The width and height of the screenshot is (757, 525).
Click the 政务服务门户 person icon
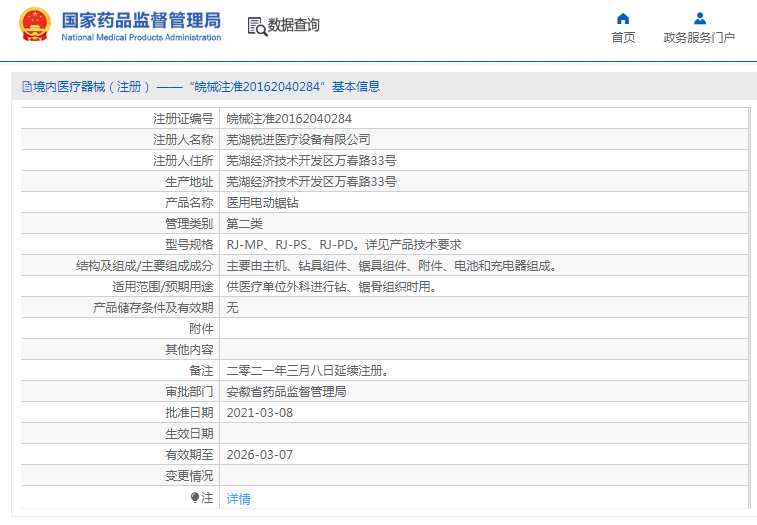[700, 19]
